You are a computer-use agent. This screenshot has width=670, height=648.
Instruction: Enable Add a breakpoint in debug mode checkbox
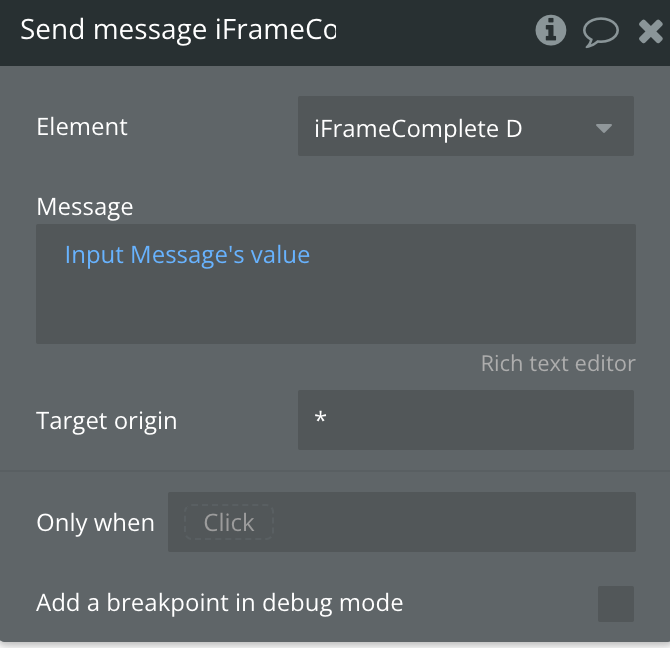(x=615, y=604)
